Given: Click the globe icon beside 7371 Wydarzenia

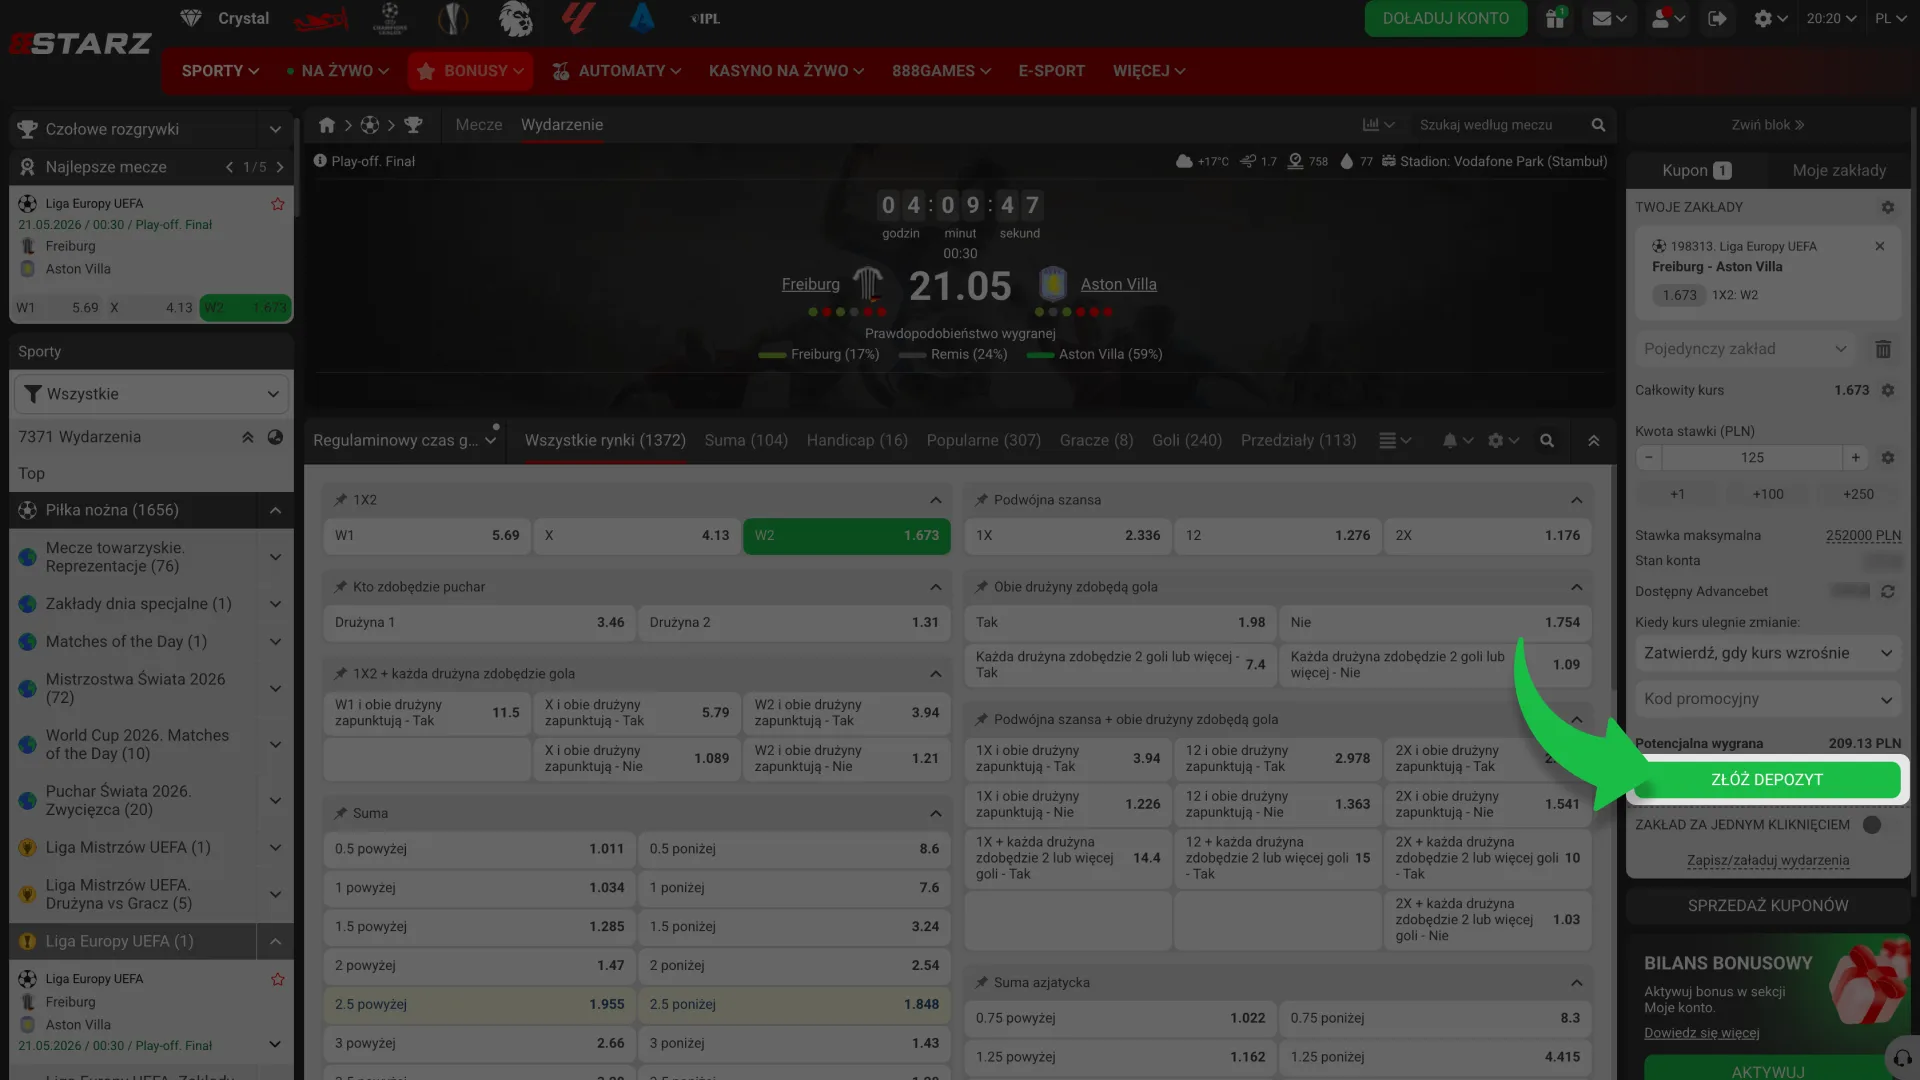Looking at the screenshot, I should tap(275, 437).
